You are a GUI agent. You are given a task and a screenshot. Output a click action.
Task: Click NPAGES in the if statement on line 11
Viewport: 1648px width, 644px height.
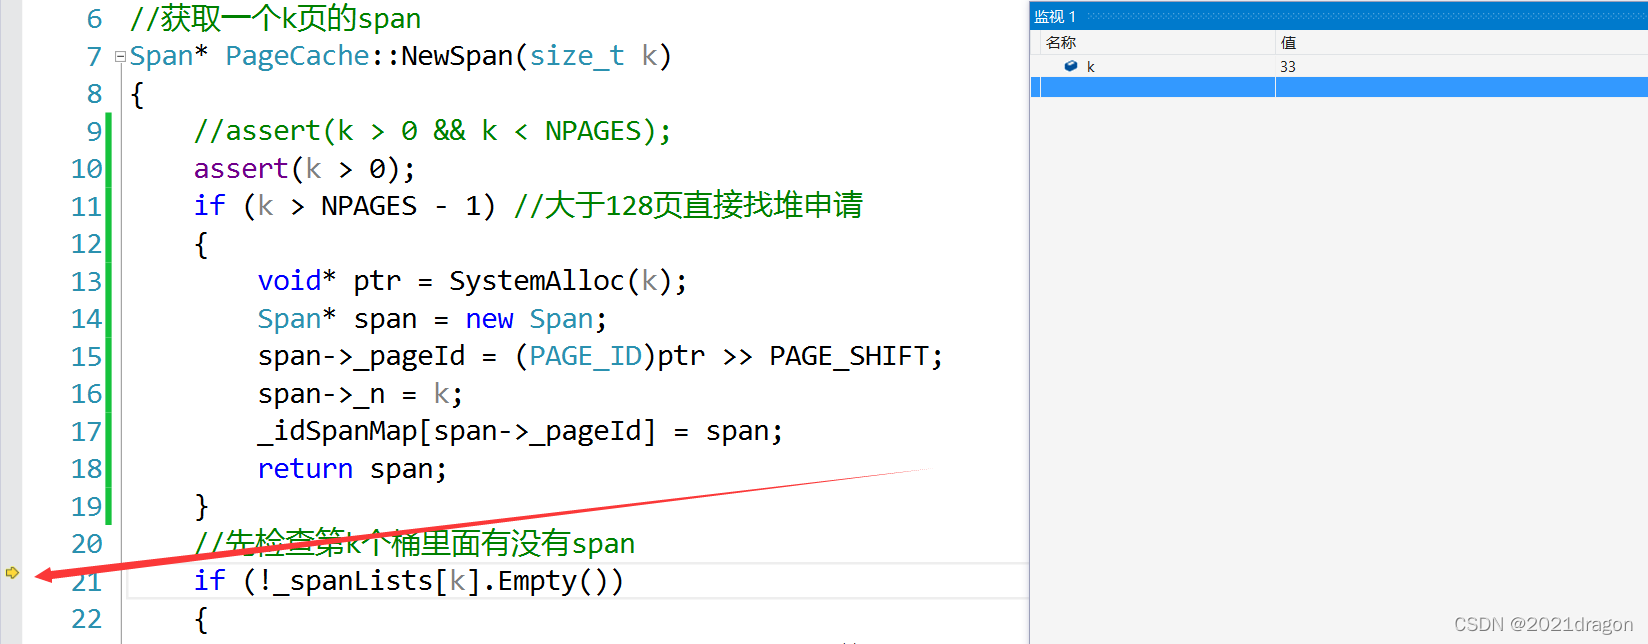click(x=369, y=206)
